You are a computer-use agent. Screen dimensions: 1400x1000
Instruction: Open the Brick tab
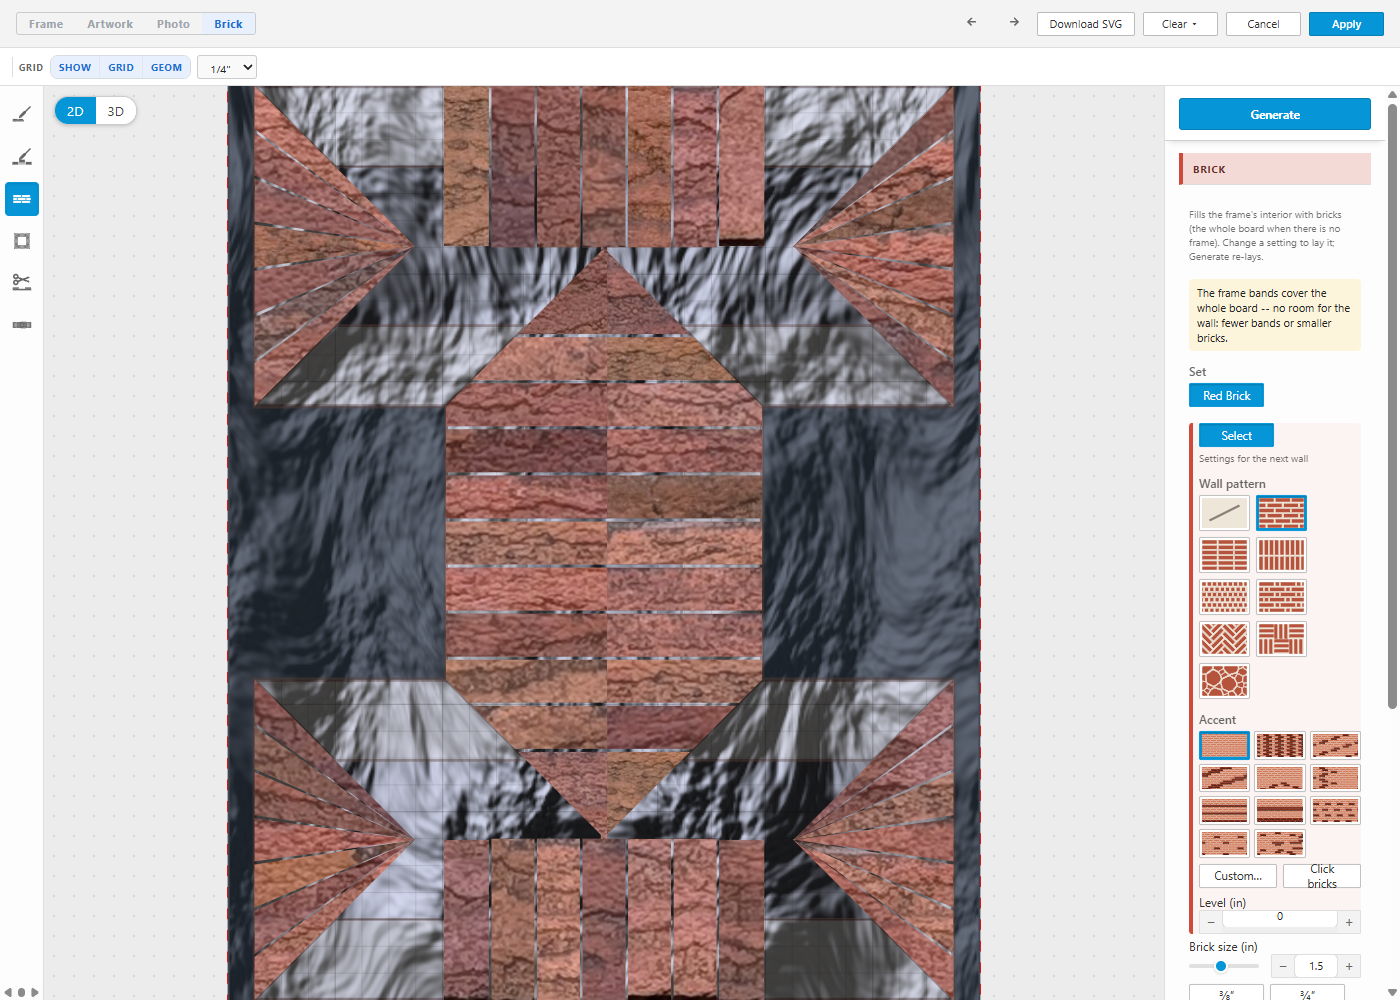pos(228,24)
